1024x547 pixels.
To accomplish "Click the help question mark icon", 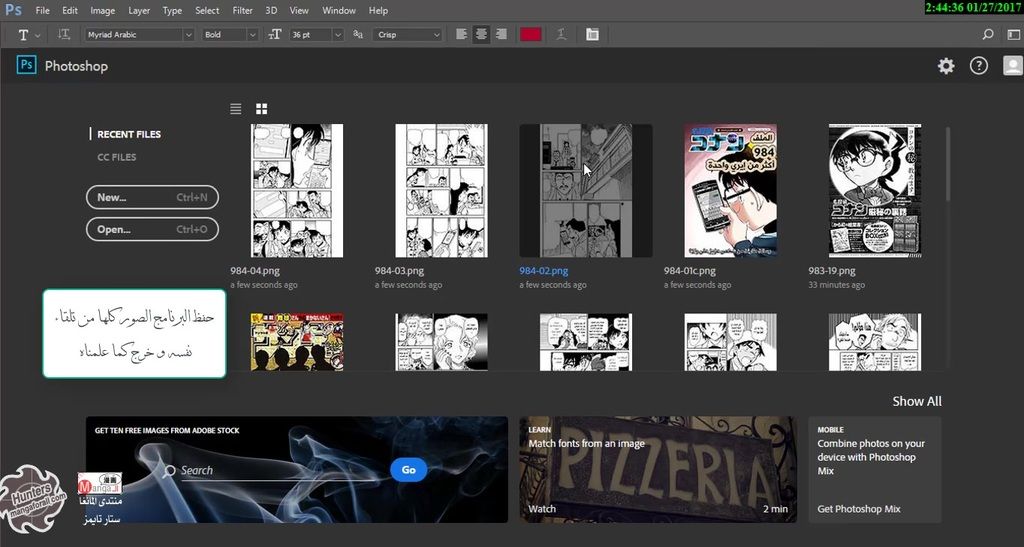I will [x=978, y=65].
